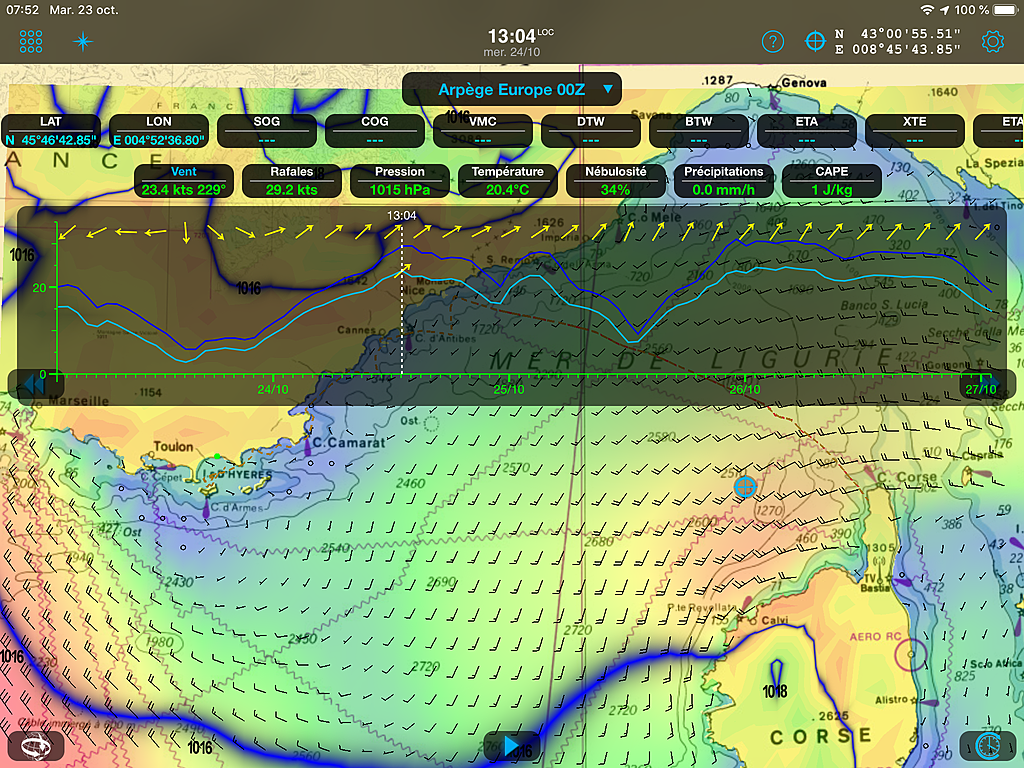Jump to 26/10 on the meteogram axis
This screenshot has width=1024, height=768.
pyautogui.click(x=744, y=389)
